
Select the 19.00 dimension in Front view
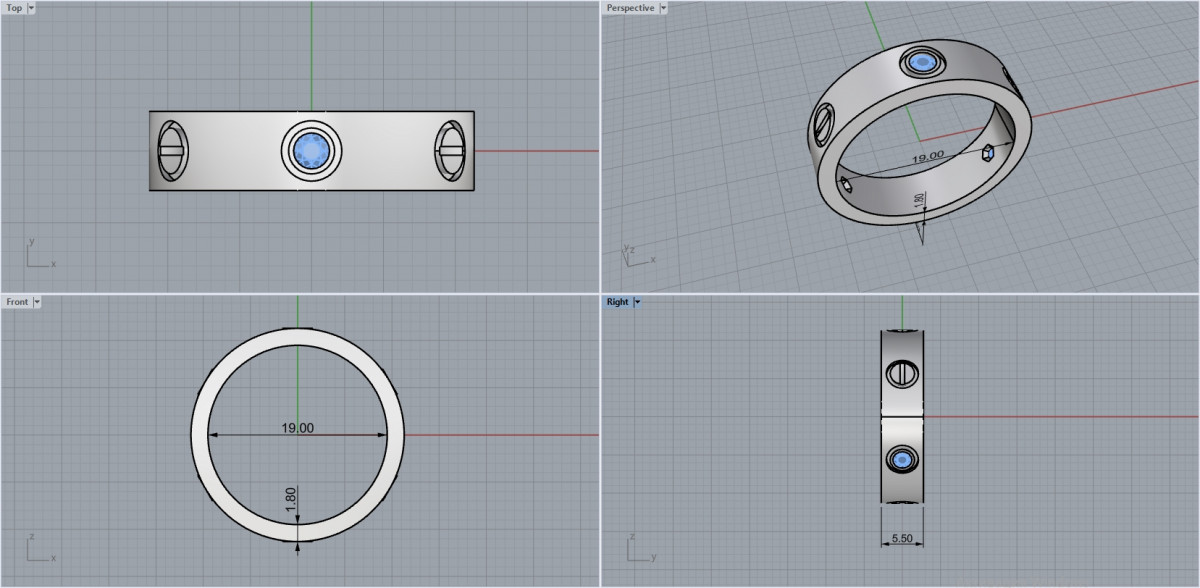pos(297,428)
